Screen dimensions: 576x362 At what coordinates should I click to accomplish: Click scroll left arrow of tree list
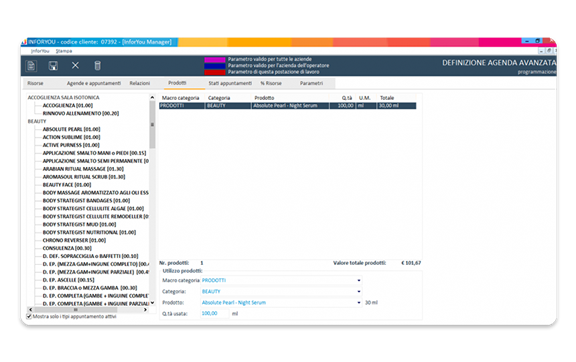tap(30, 310)
